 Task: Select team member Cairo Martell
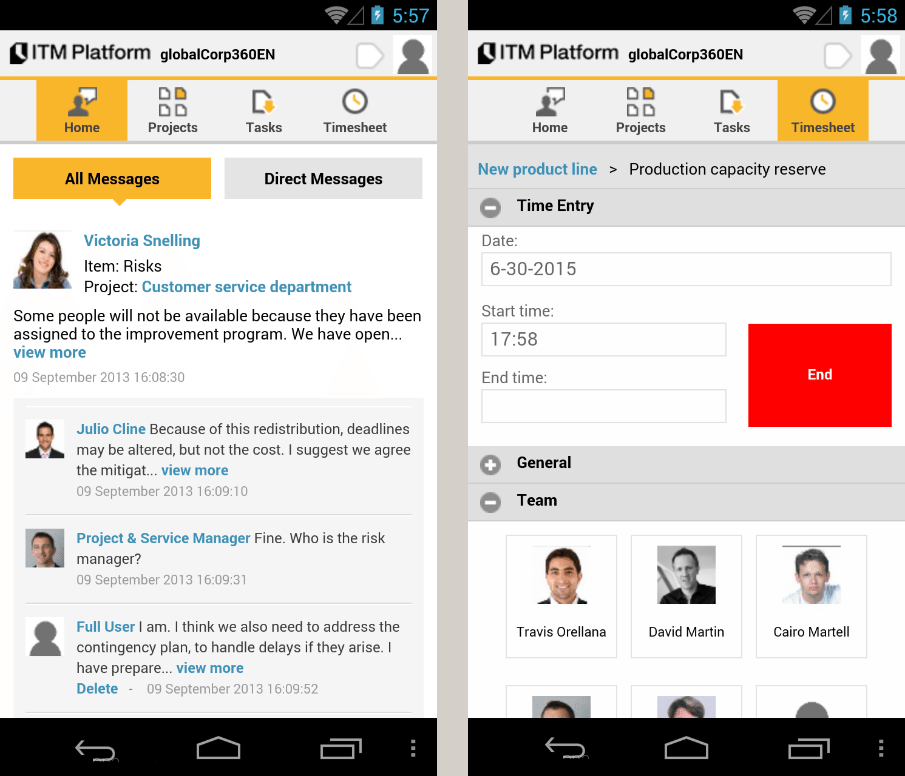point(811,596)
